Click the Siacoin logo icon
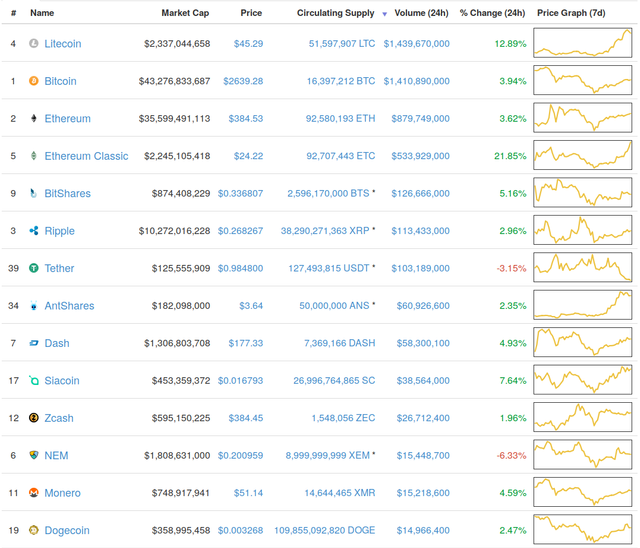Image resolution: width=640 pixels, height=548 pixels. pyautogui.click(x=34, y=380)
